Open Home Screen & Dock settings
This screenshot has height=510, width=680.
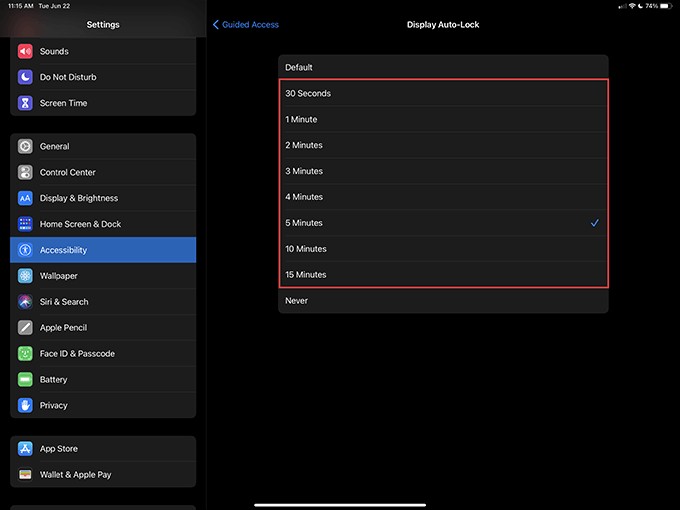(x=103, y=224)
